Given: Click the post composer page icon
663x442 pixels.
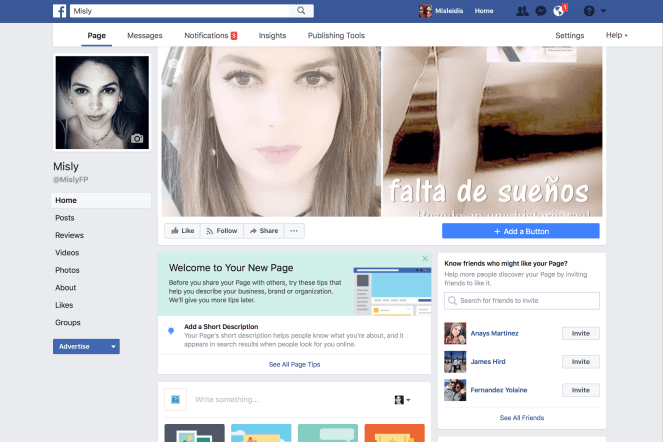Looking at the screenshot, I should 175,399.
